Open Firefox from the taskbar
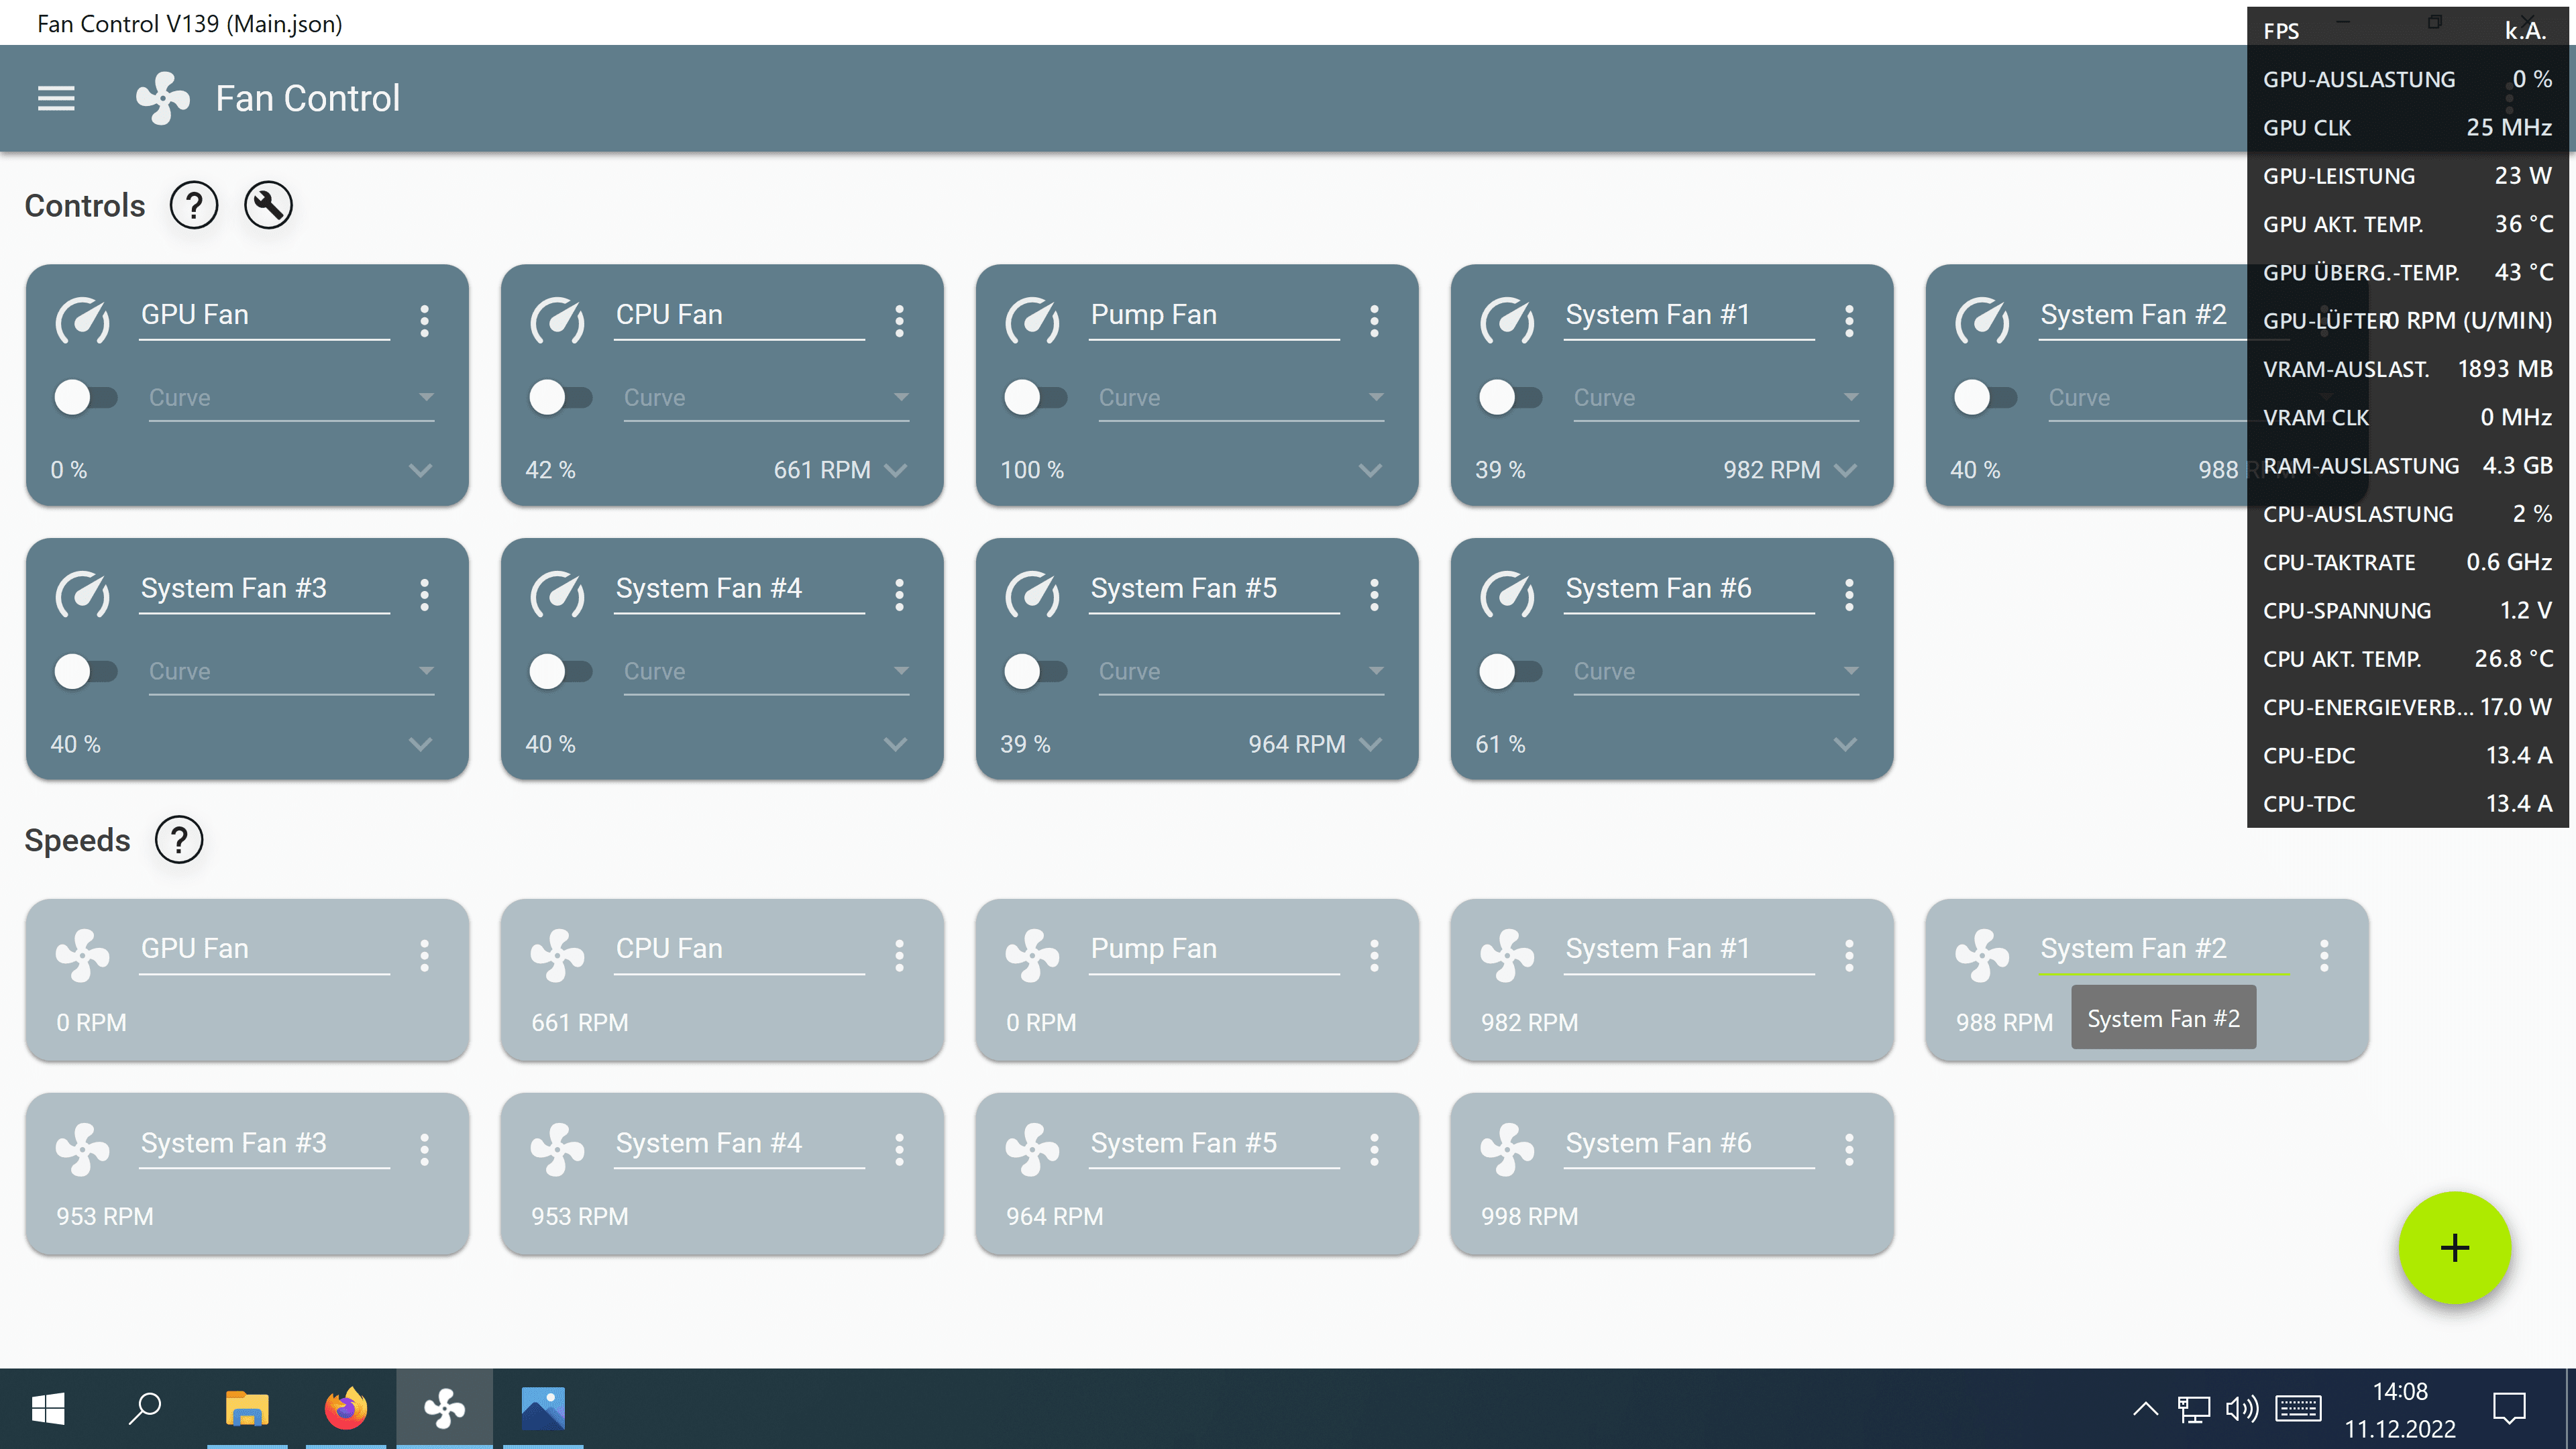2576x1449 pixels. coord(346,1409)
